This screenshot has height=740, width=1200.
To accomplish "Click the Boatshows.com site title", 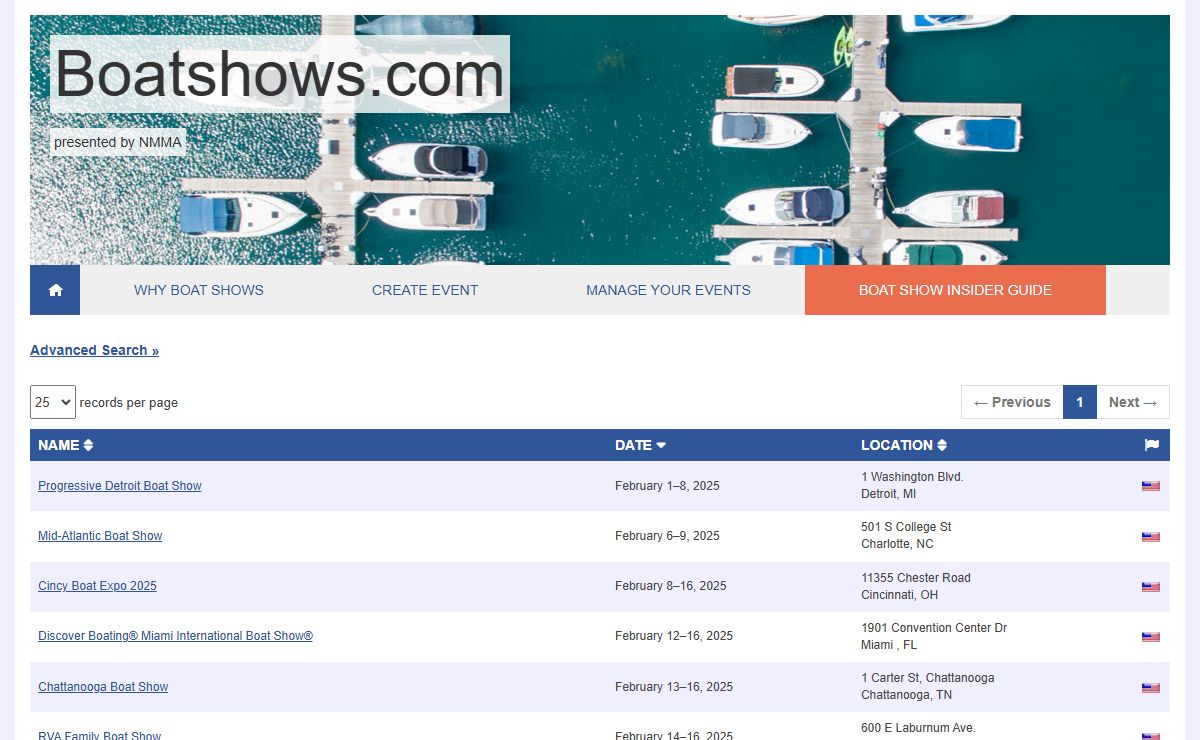I will click(280, 74).
